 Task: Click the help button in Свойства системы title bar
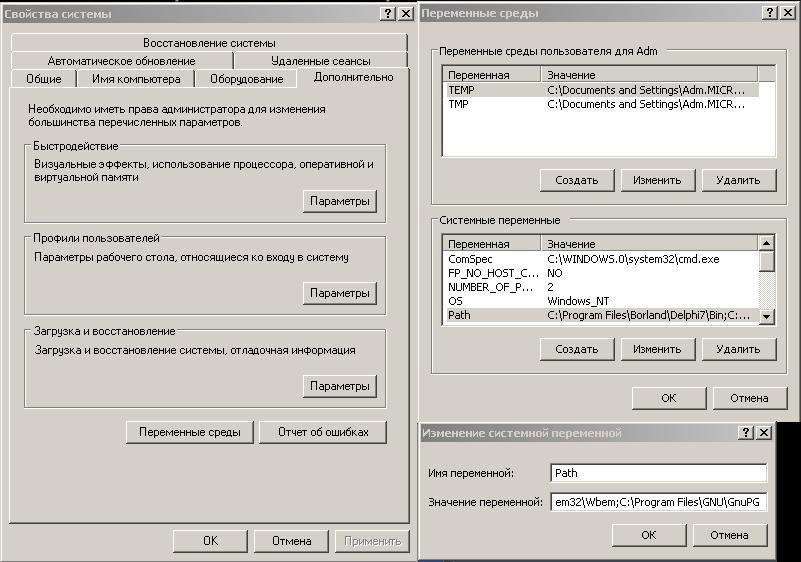pos(388,14)
